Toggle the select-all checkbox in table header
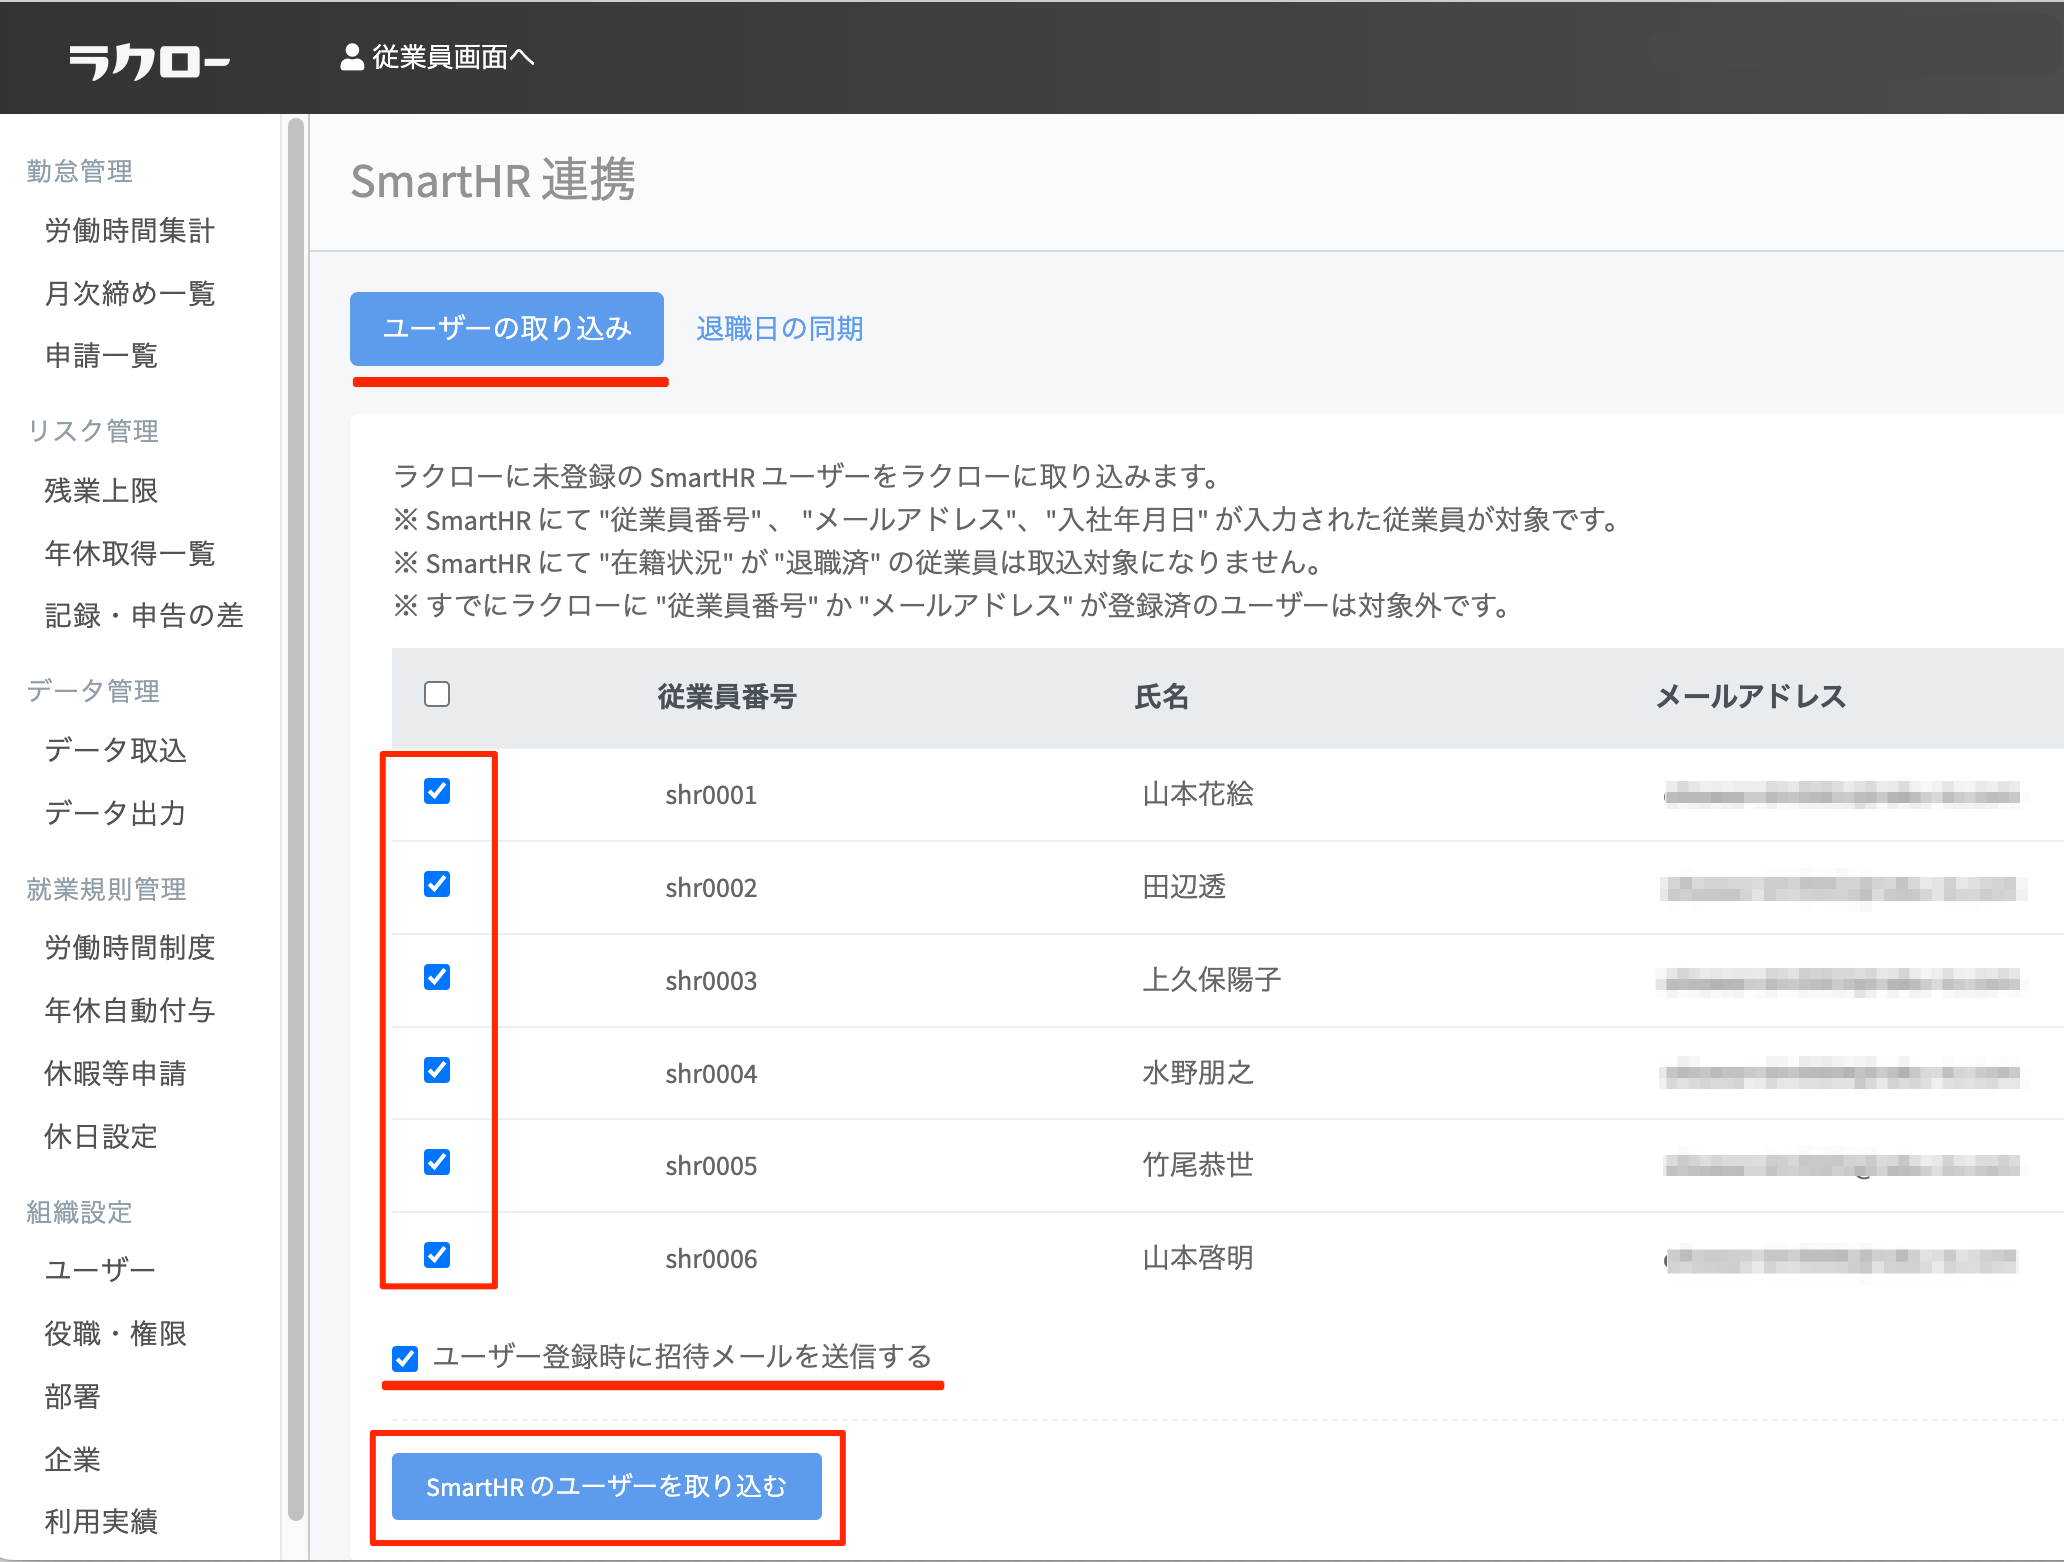 [437, 694]
